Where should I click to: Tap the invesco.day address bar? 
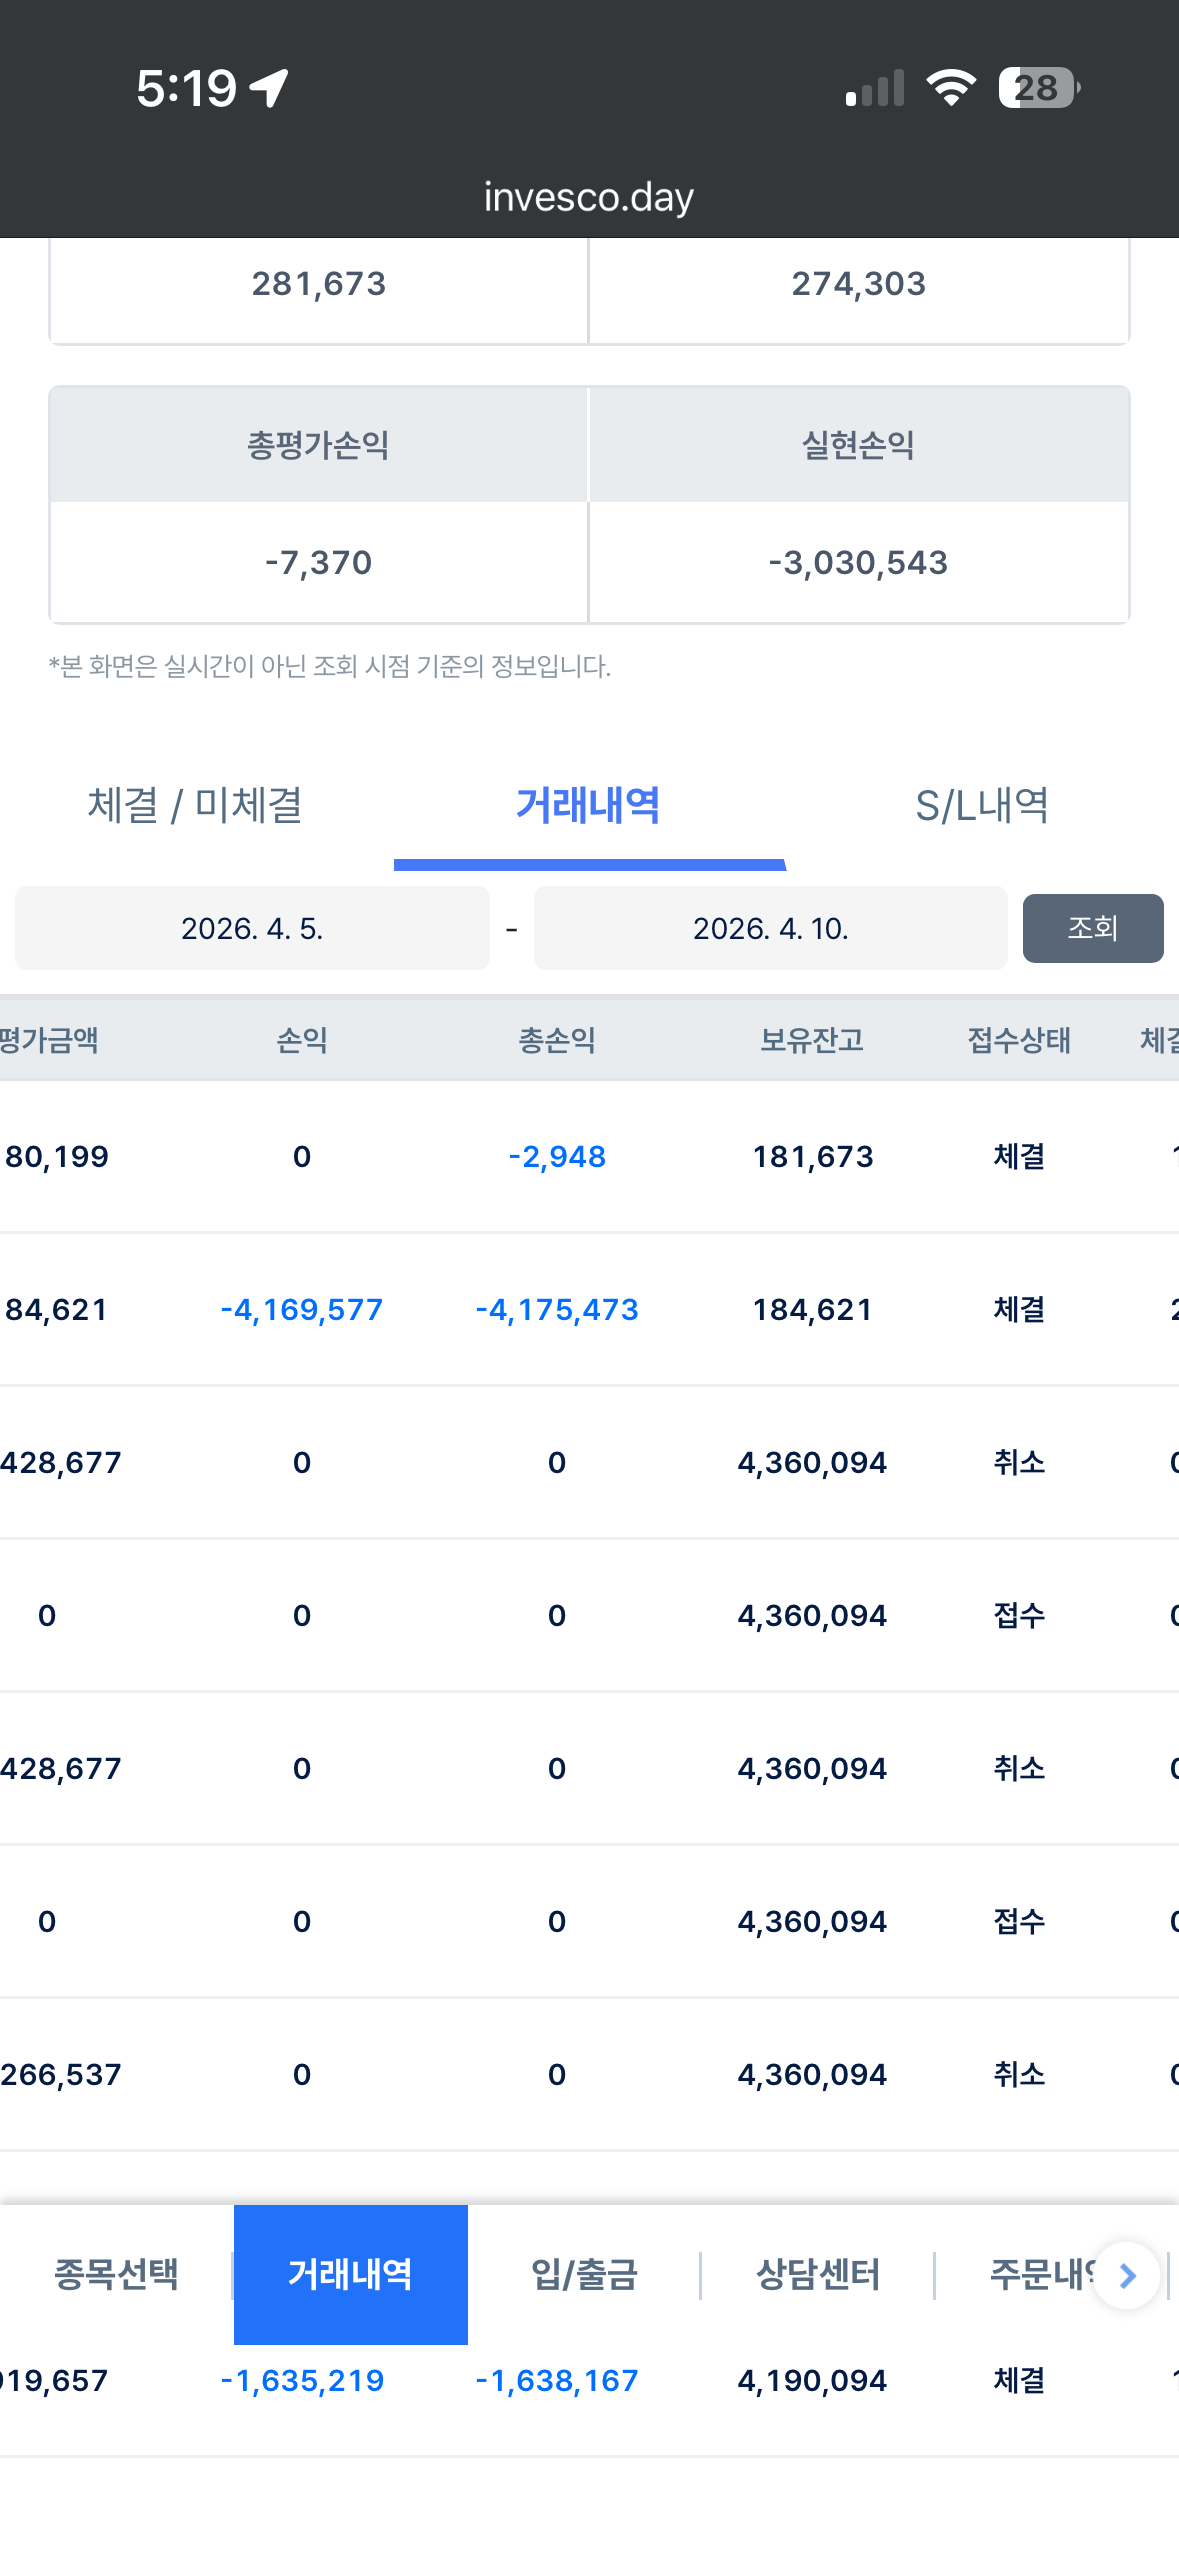click(x=589, y=197)
